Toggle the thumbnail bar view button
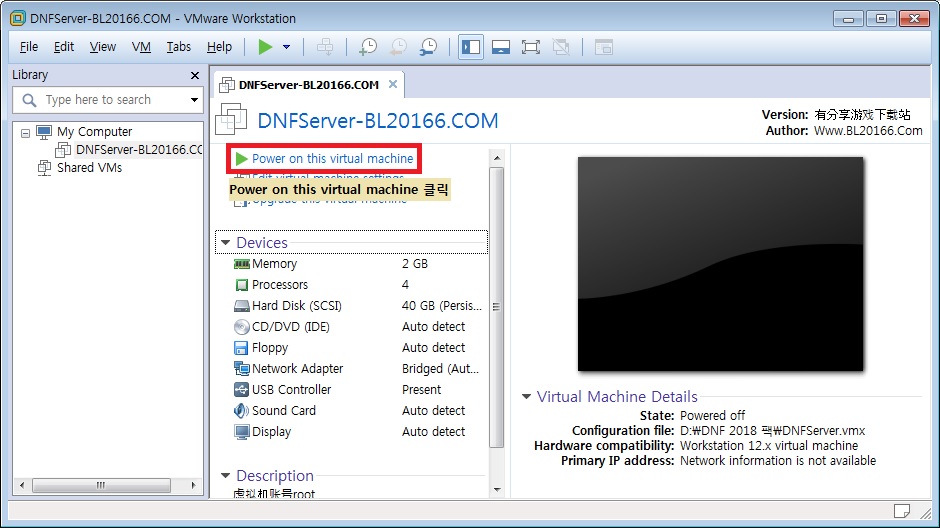 point(501,47)
